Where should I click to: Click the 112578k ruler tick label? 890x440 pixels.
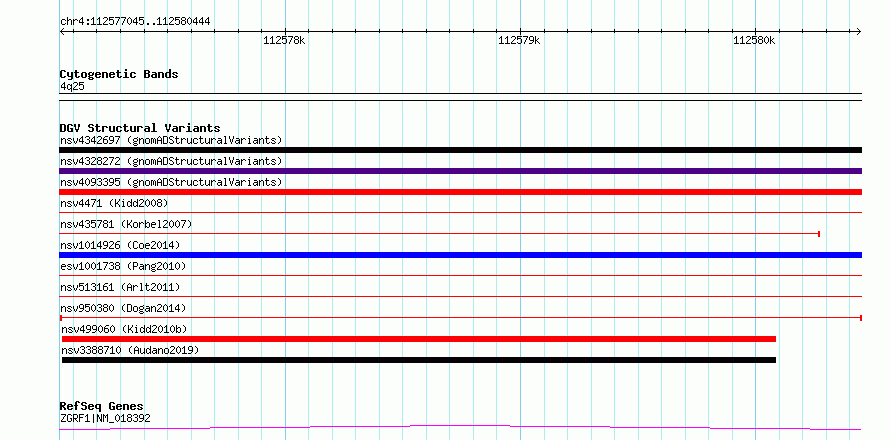pos(284,41)
